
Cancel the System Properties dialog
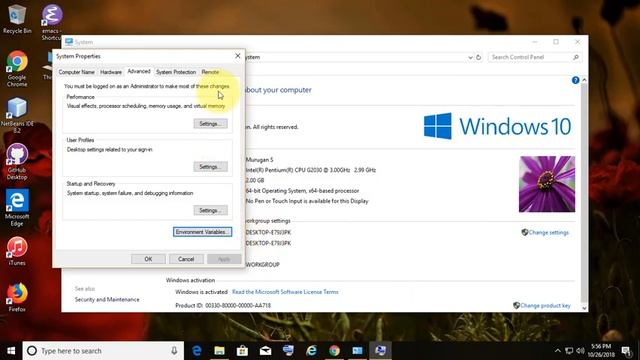point(186,259)
